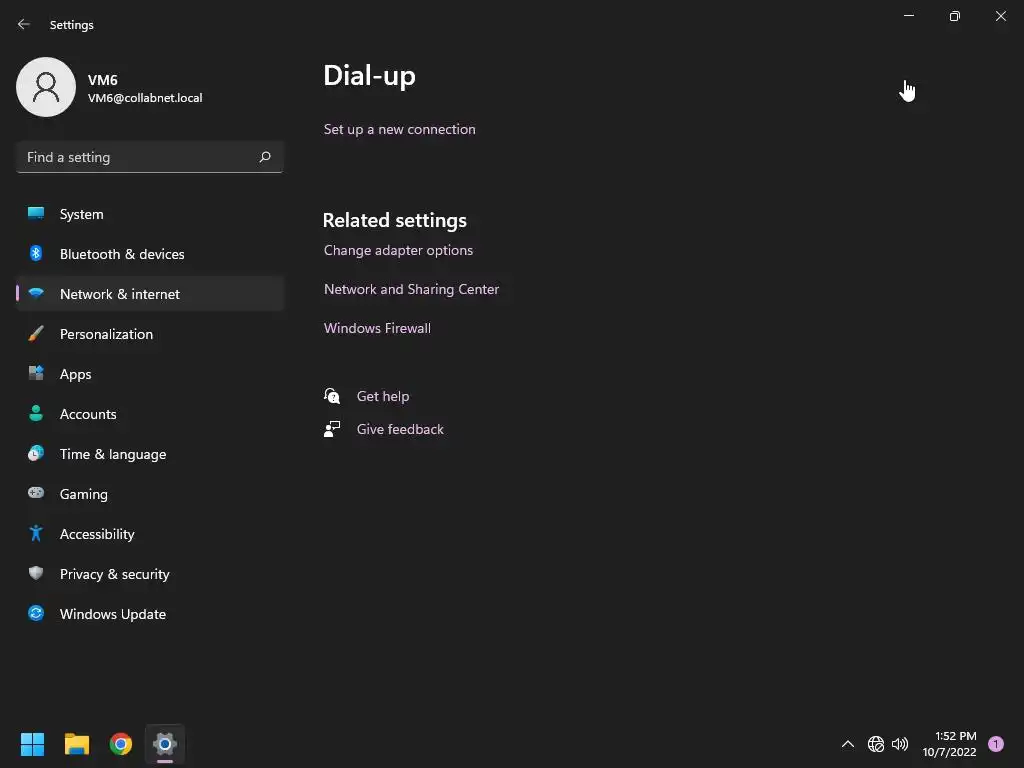Open Network and Sharing Center link
This screenshot has height=768, width=1024.
pyautogui.click(x=411, y=289)
